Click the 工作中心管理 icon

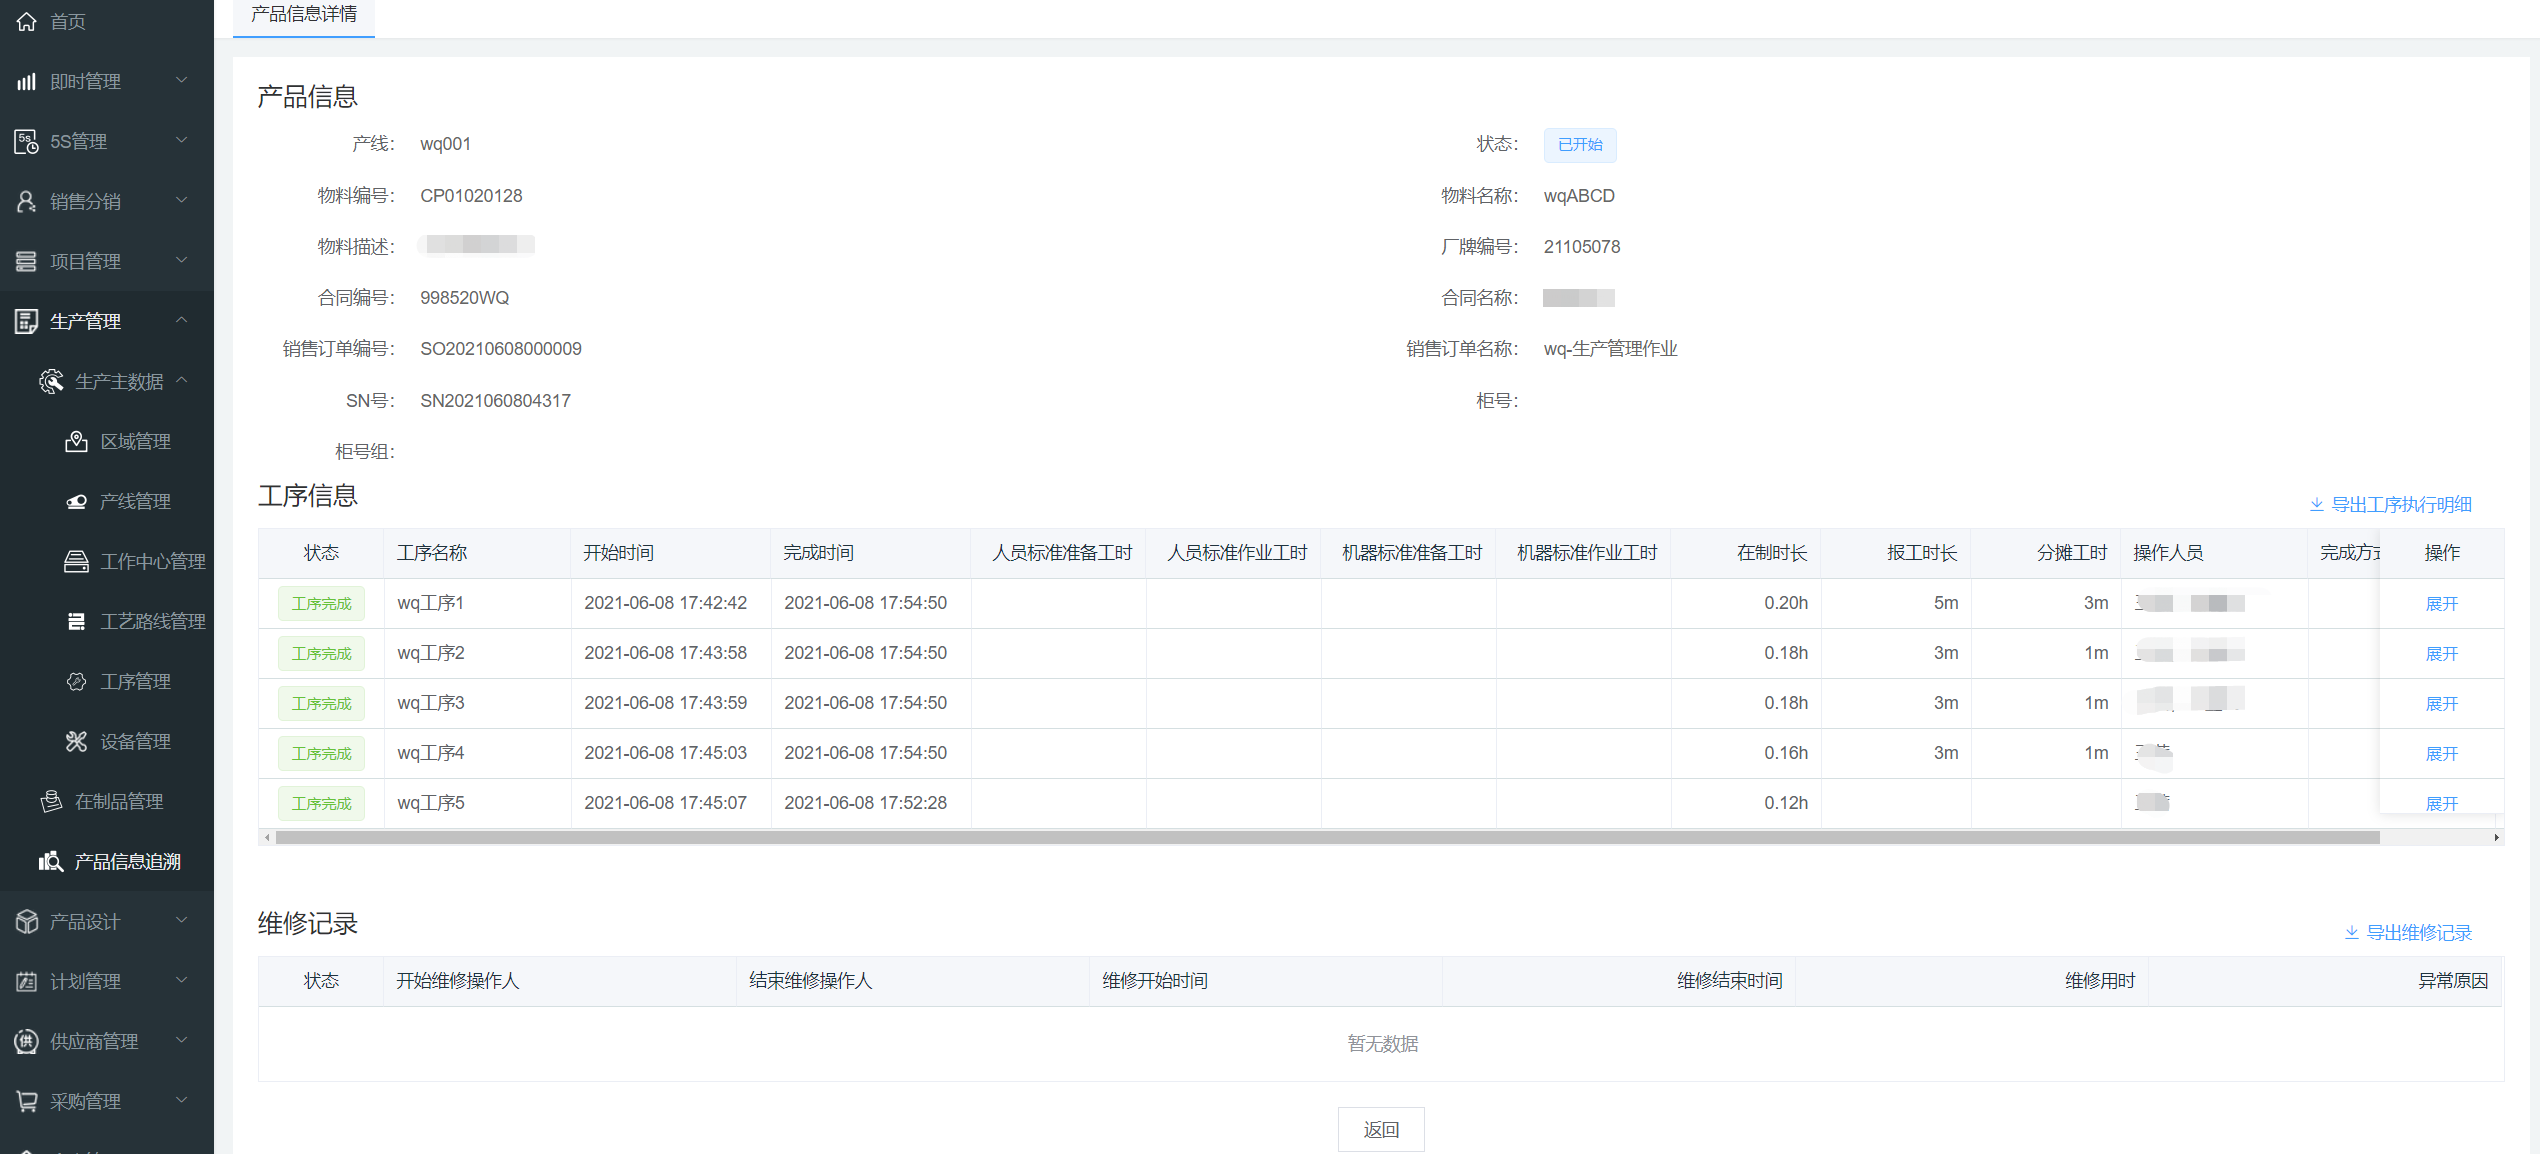(x=77, y=561)
